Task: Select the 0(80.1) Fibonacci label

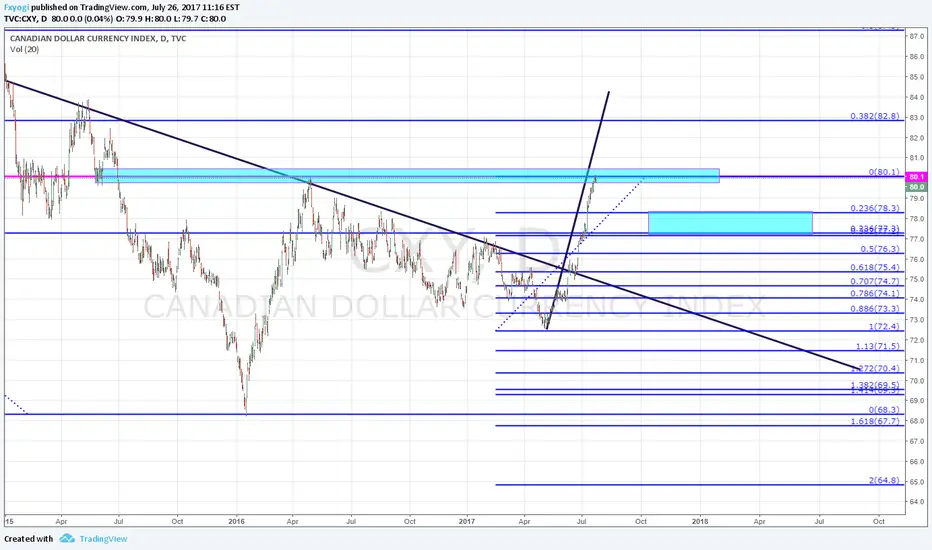Action: pos(884,172)
